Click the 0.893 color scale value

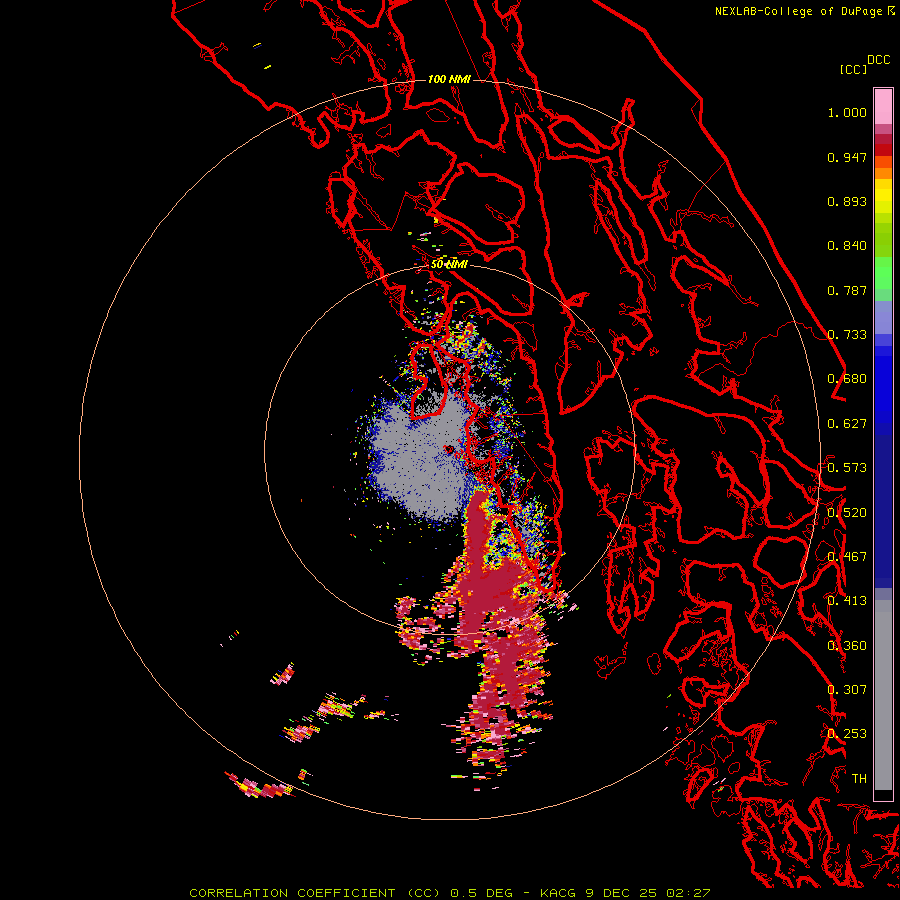847,201
